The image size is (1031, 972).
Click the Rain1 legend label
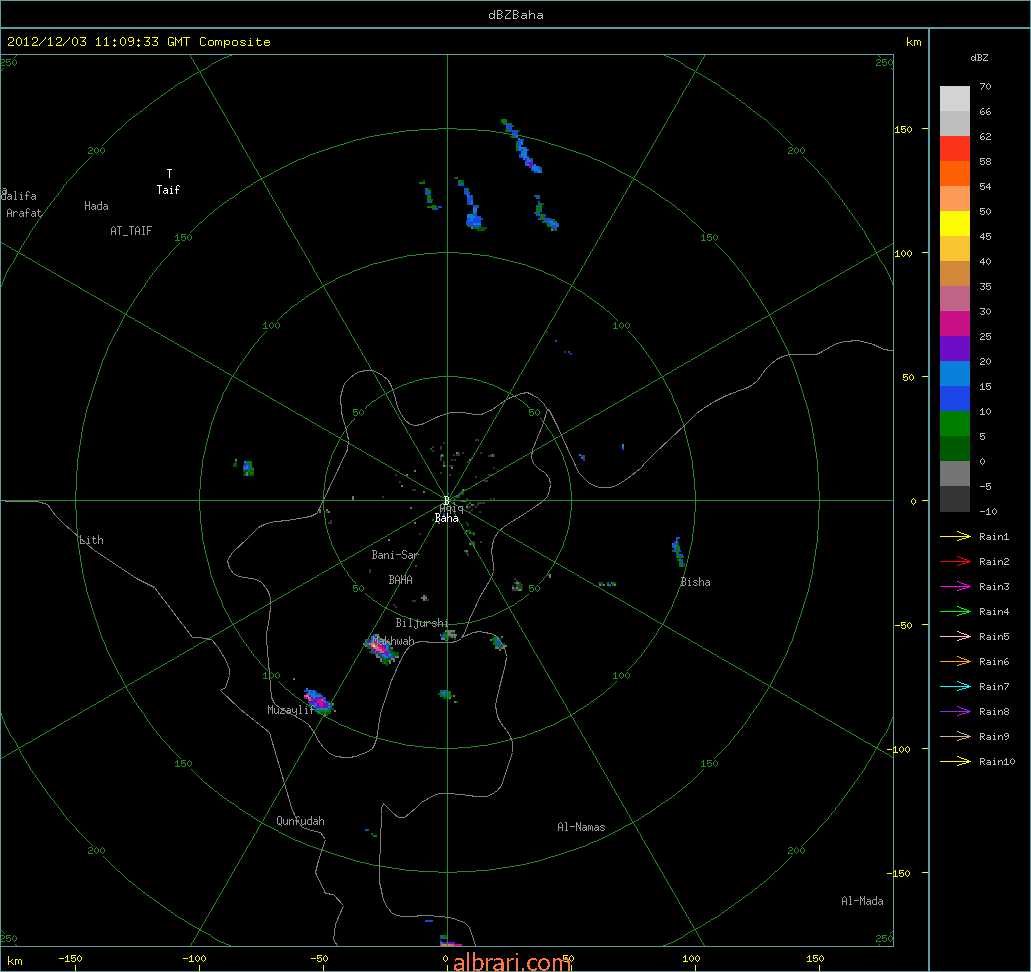pos(994,537)
